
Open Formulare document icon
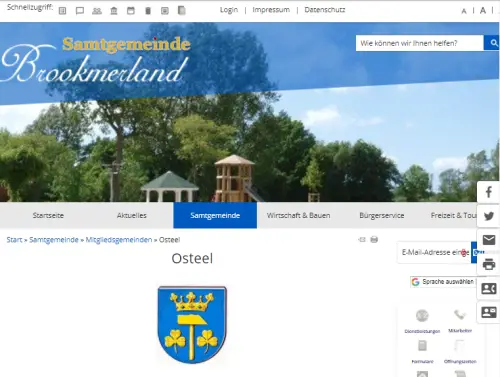point(422,346)
